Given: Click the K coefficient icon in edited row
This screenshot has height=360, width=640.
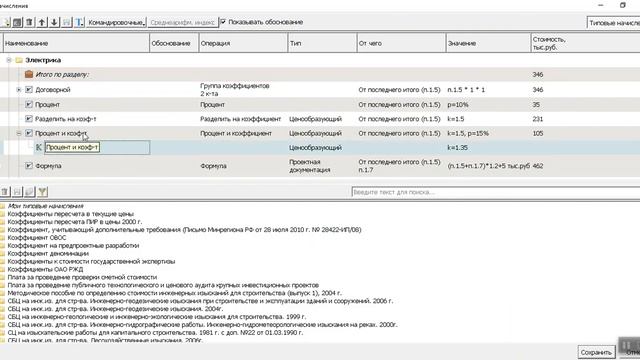Looking at the screenshot, I should coord(39,147).
